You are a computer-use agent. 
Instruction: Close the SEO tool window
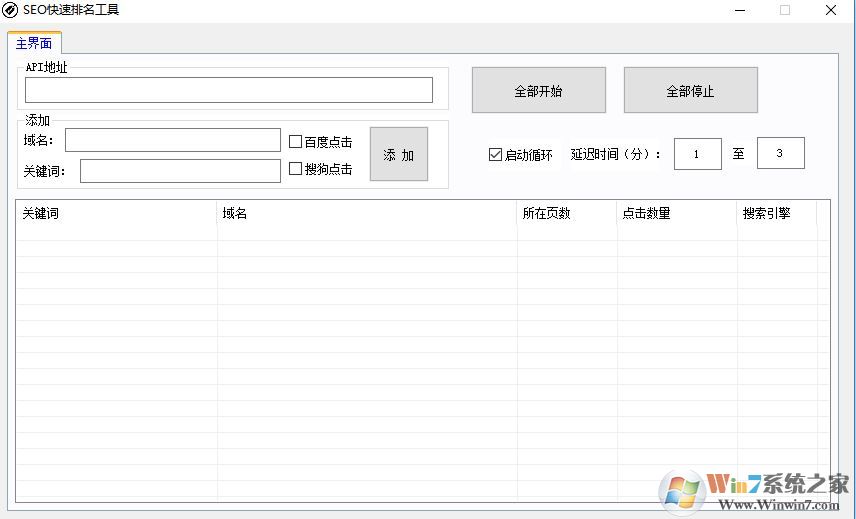(831, 10)
